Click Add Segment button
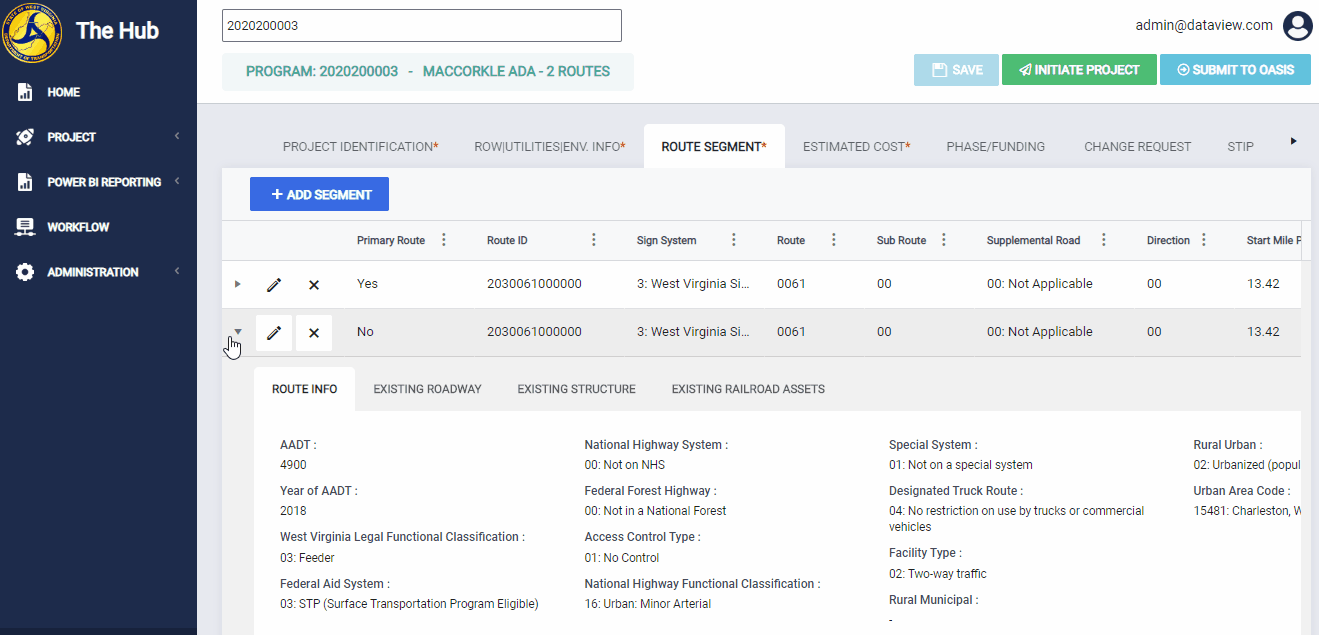The image size is (1319, 635). coord(320,195)
